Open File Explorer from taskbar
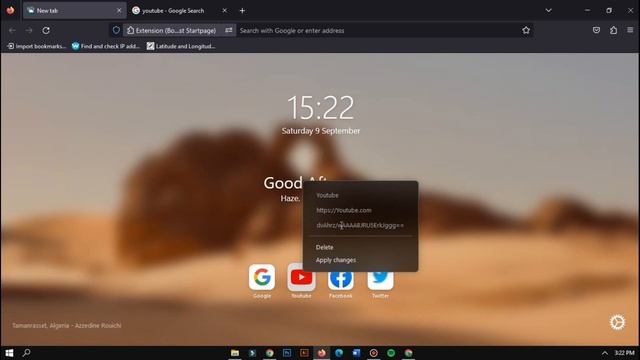 click(235, 353)
